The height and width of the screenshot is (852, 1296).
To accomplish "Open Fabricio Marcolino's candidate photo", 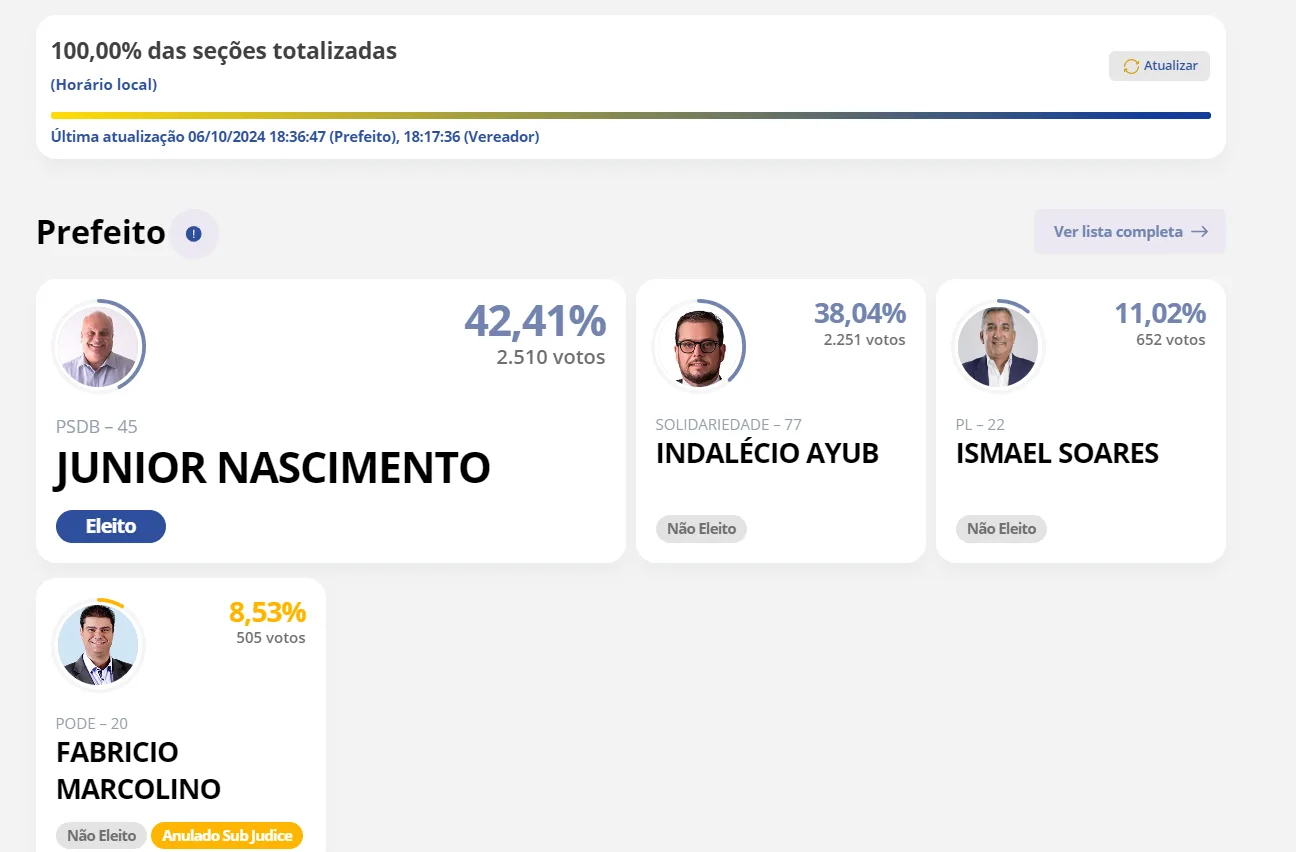I will point(98,645).
